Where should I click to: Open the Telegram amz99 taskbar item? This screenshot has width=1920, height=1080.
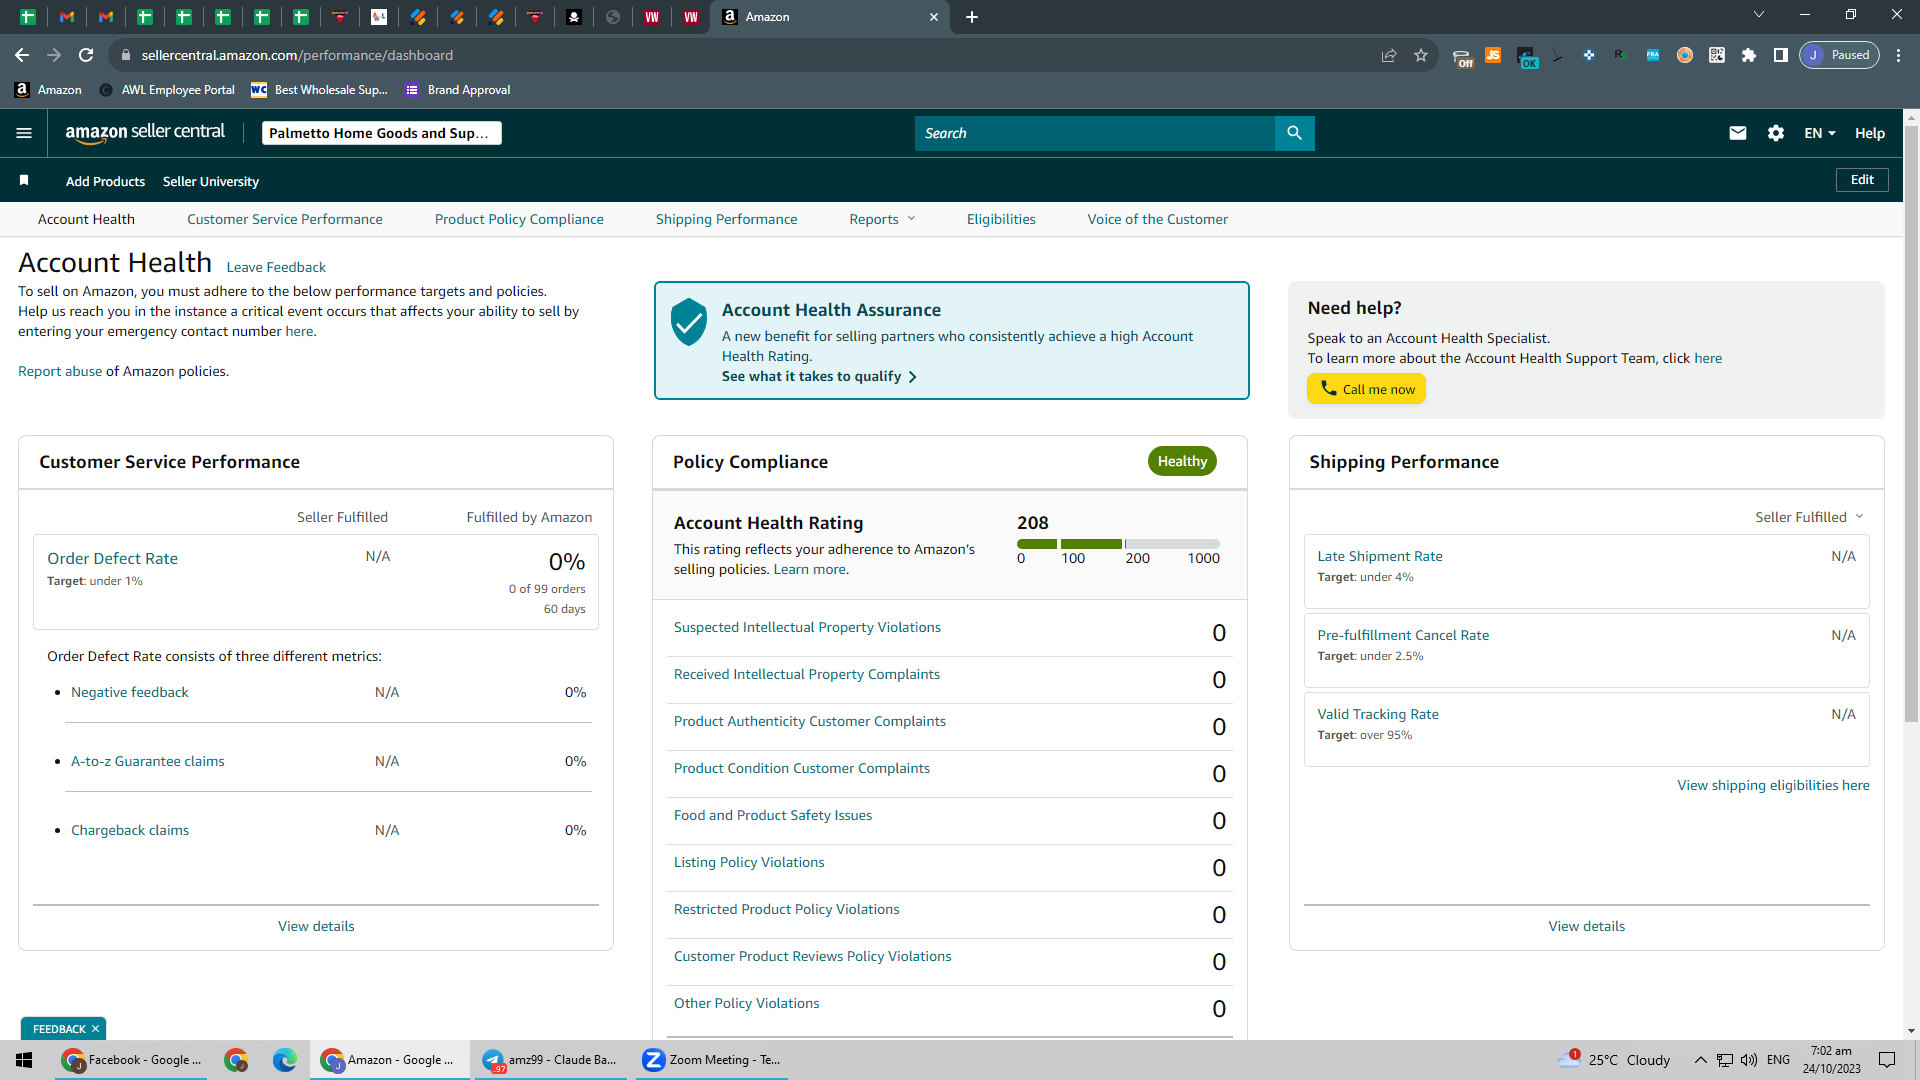pos(551,1060)
